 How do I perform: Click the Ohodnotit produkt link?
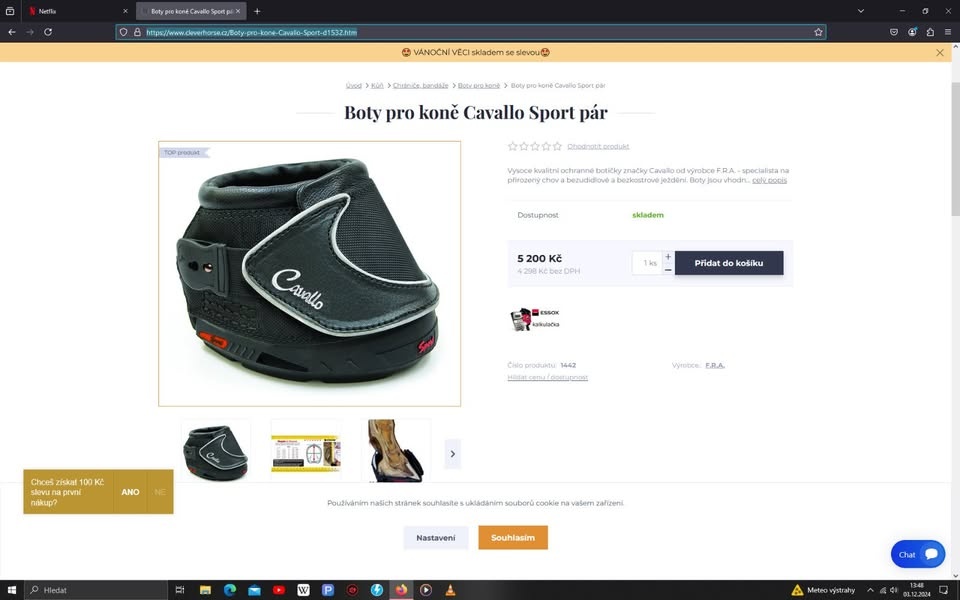[x=598, y=146]
